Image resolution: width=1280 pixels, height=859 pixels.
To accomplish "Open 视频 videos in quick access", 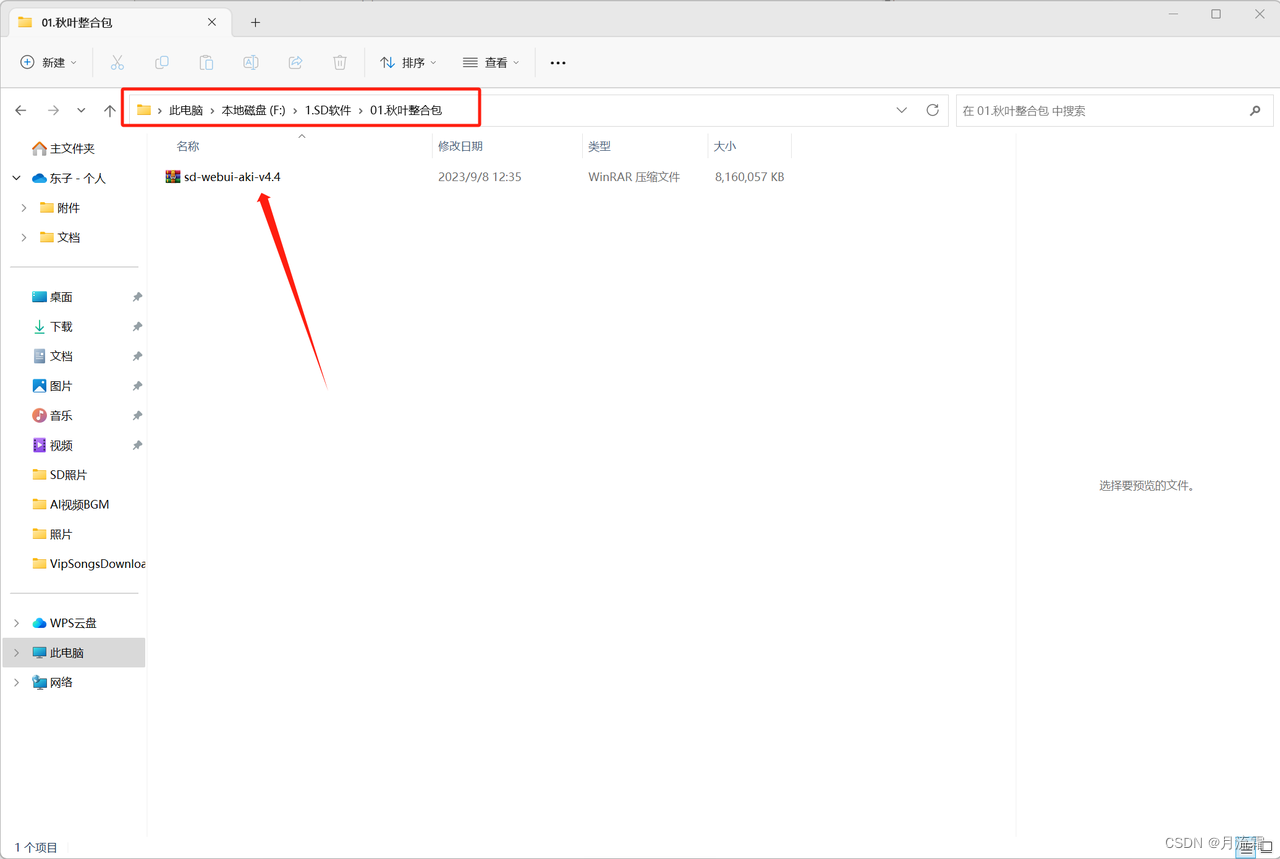I will (x=52, y=445).
